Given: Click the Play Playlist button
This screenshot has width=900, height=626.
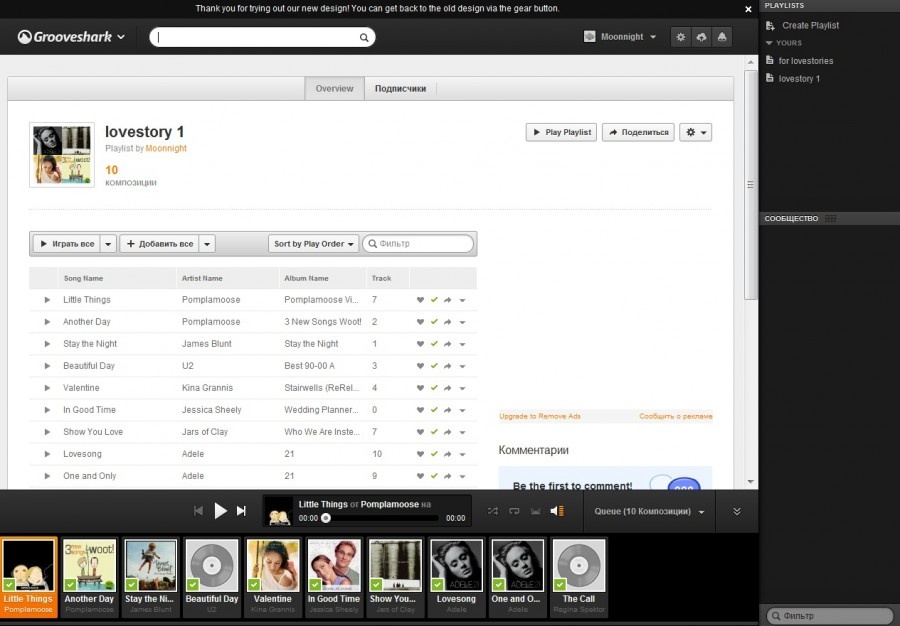Looking at the screenshot, I should click(x=561, y=132).
